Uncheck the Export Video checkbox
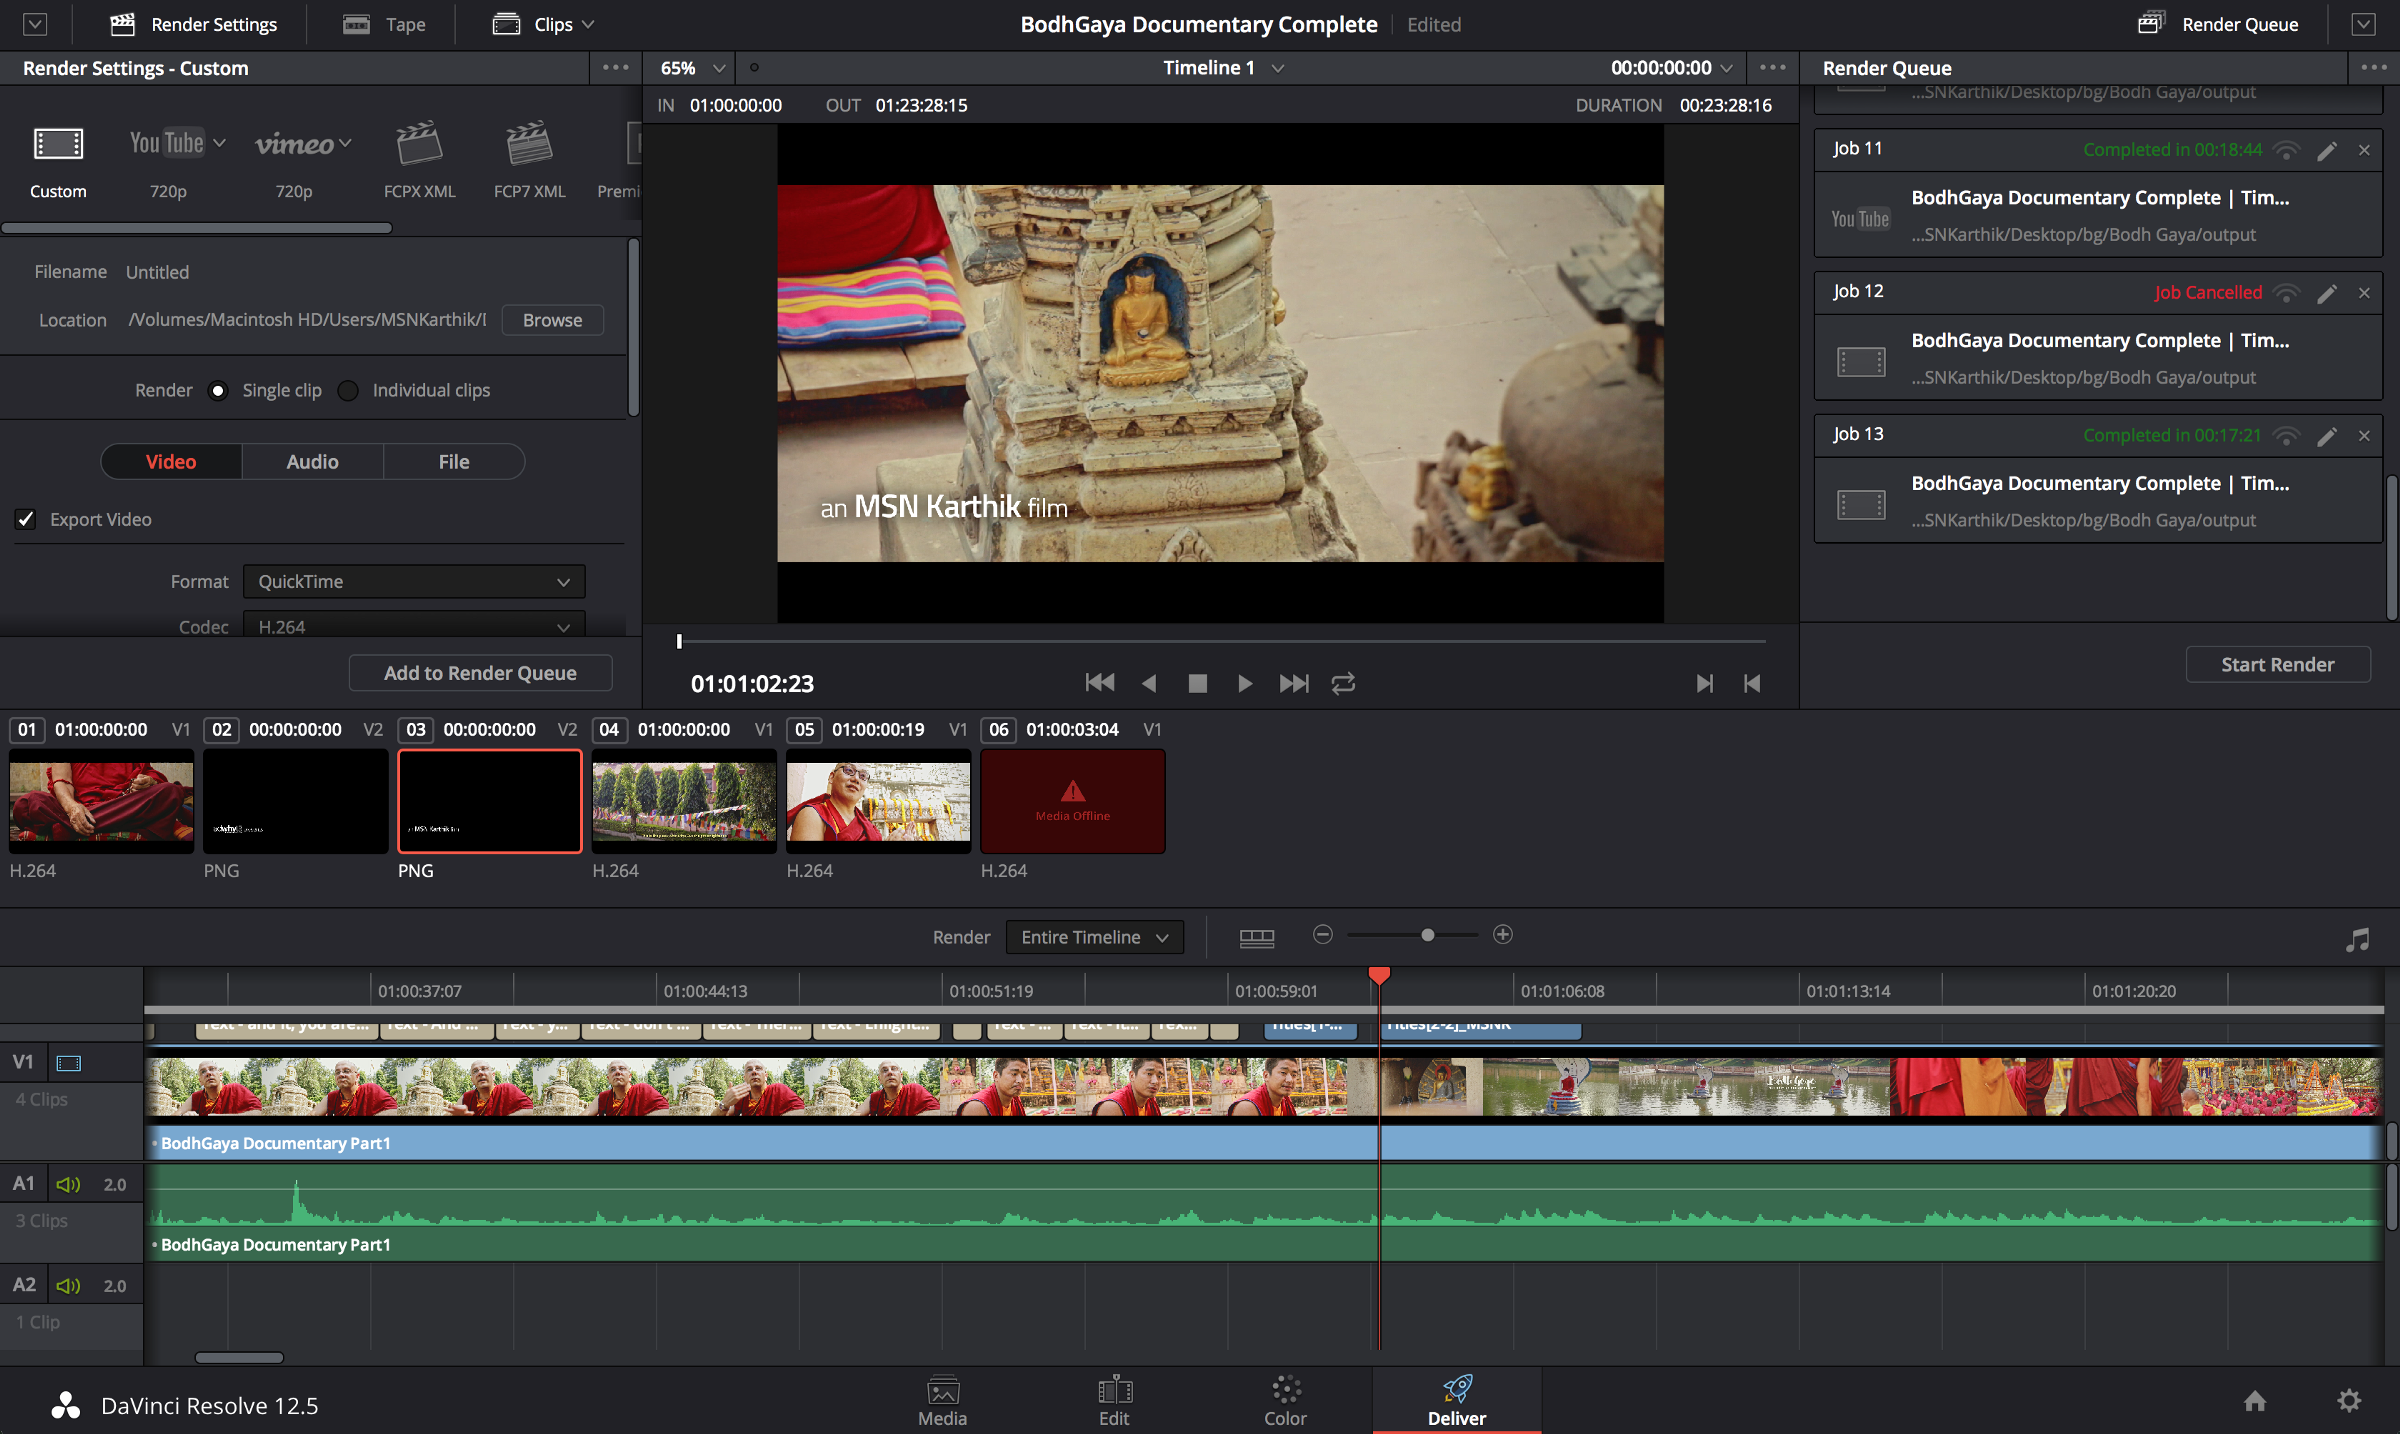The width and height of the screenshot is (2400, 1434). coord(26,519)
